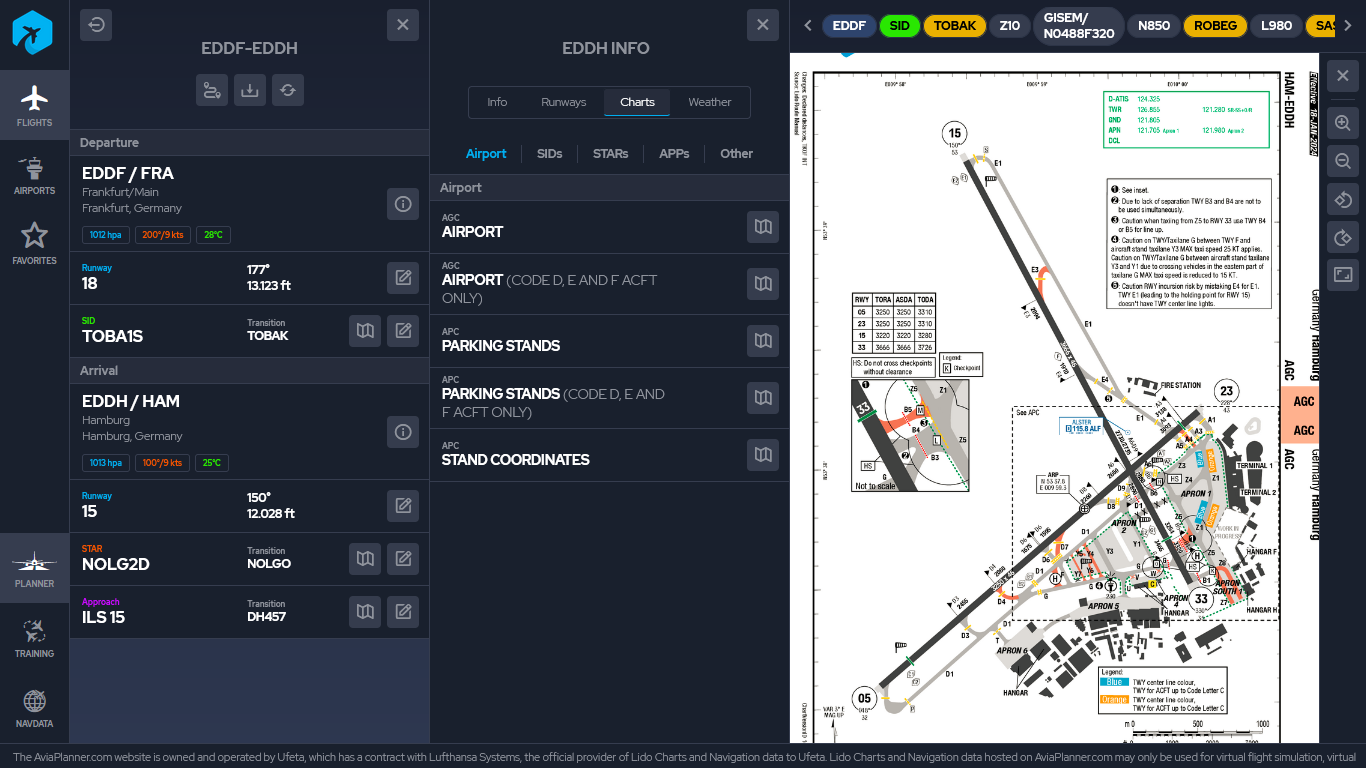Zoom out of the airport chart
The image size is (1366, 768).
coord(1343,161)
